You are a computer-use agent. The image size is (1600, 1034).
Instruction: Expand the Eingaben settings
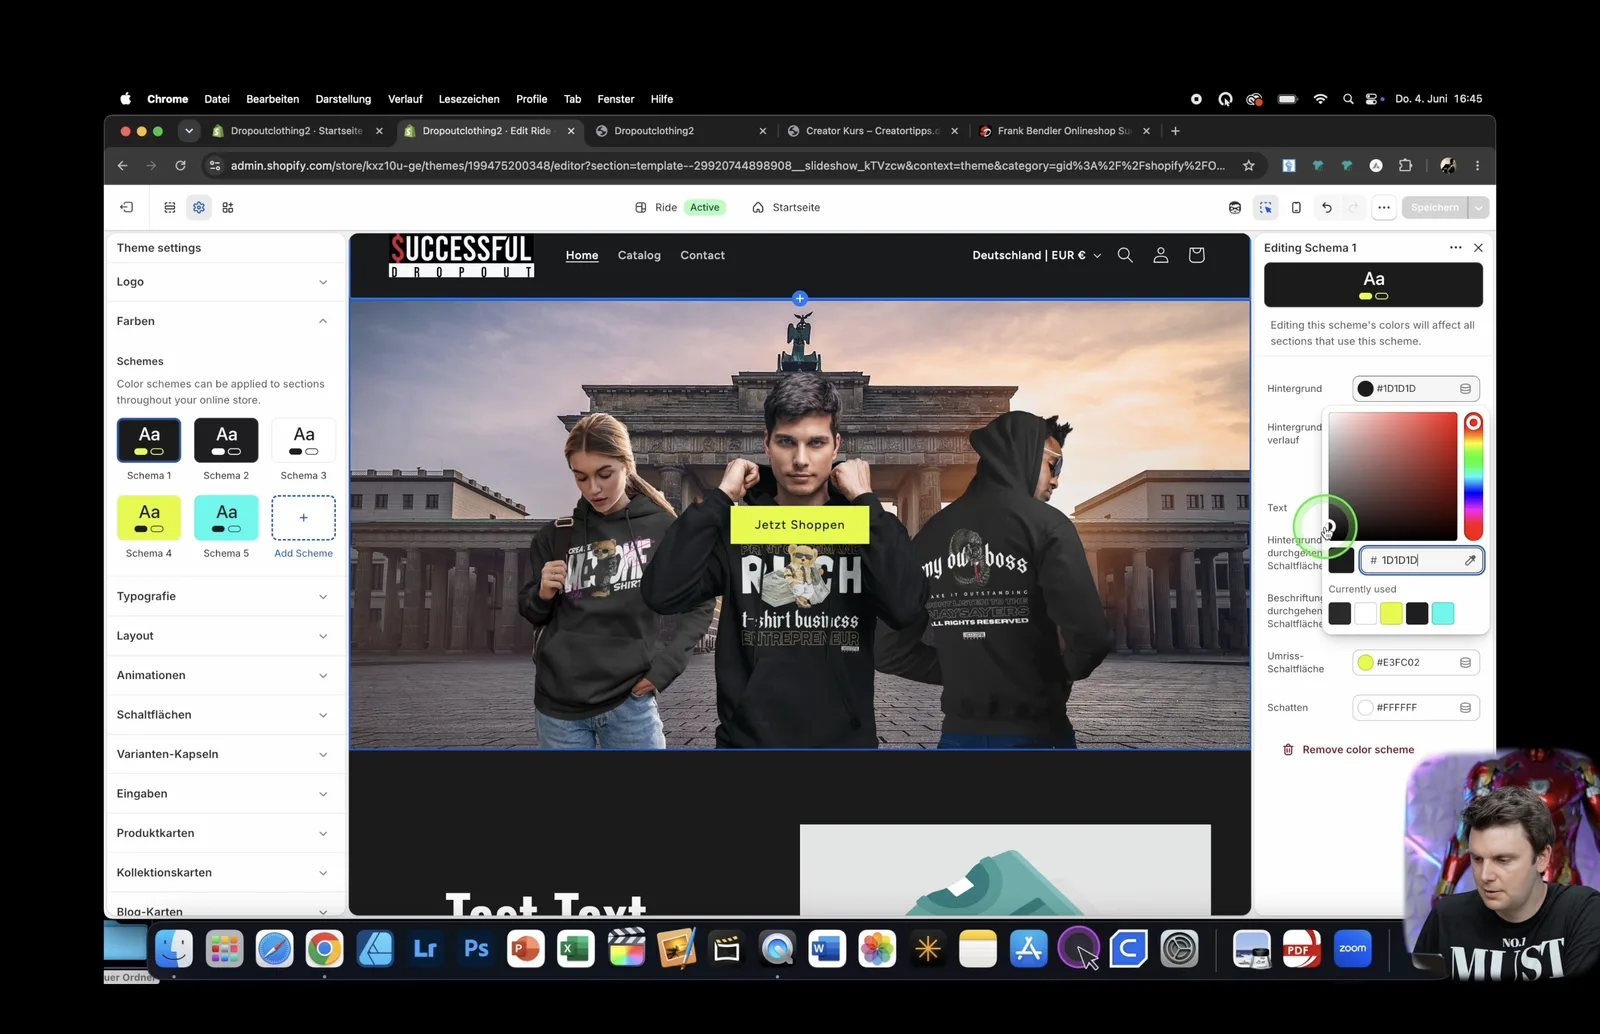tap(225, 794)
